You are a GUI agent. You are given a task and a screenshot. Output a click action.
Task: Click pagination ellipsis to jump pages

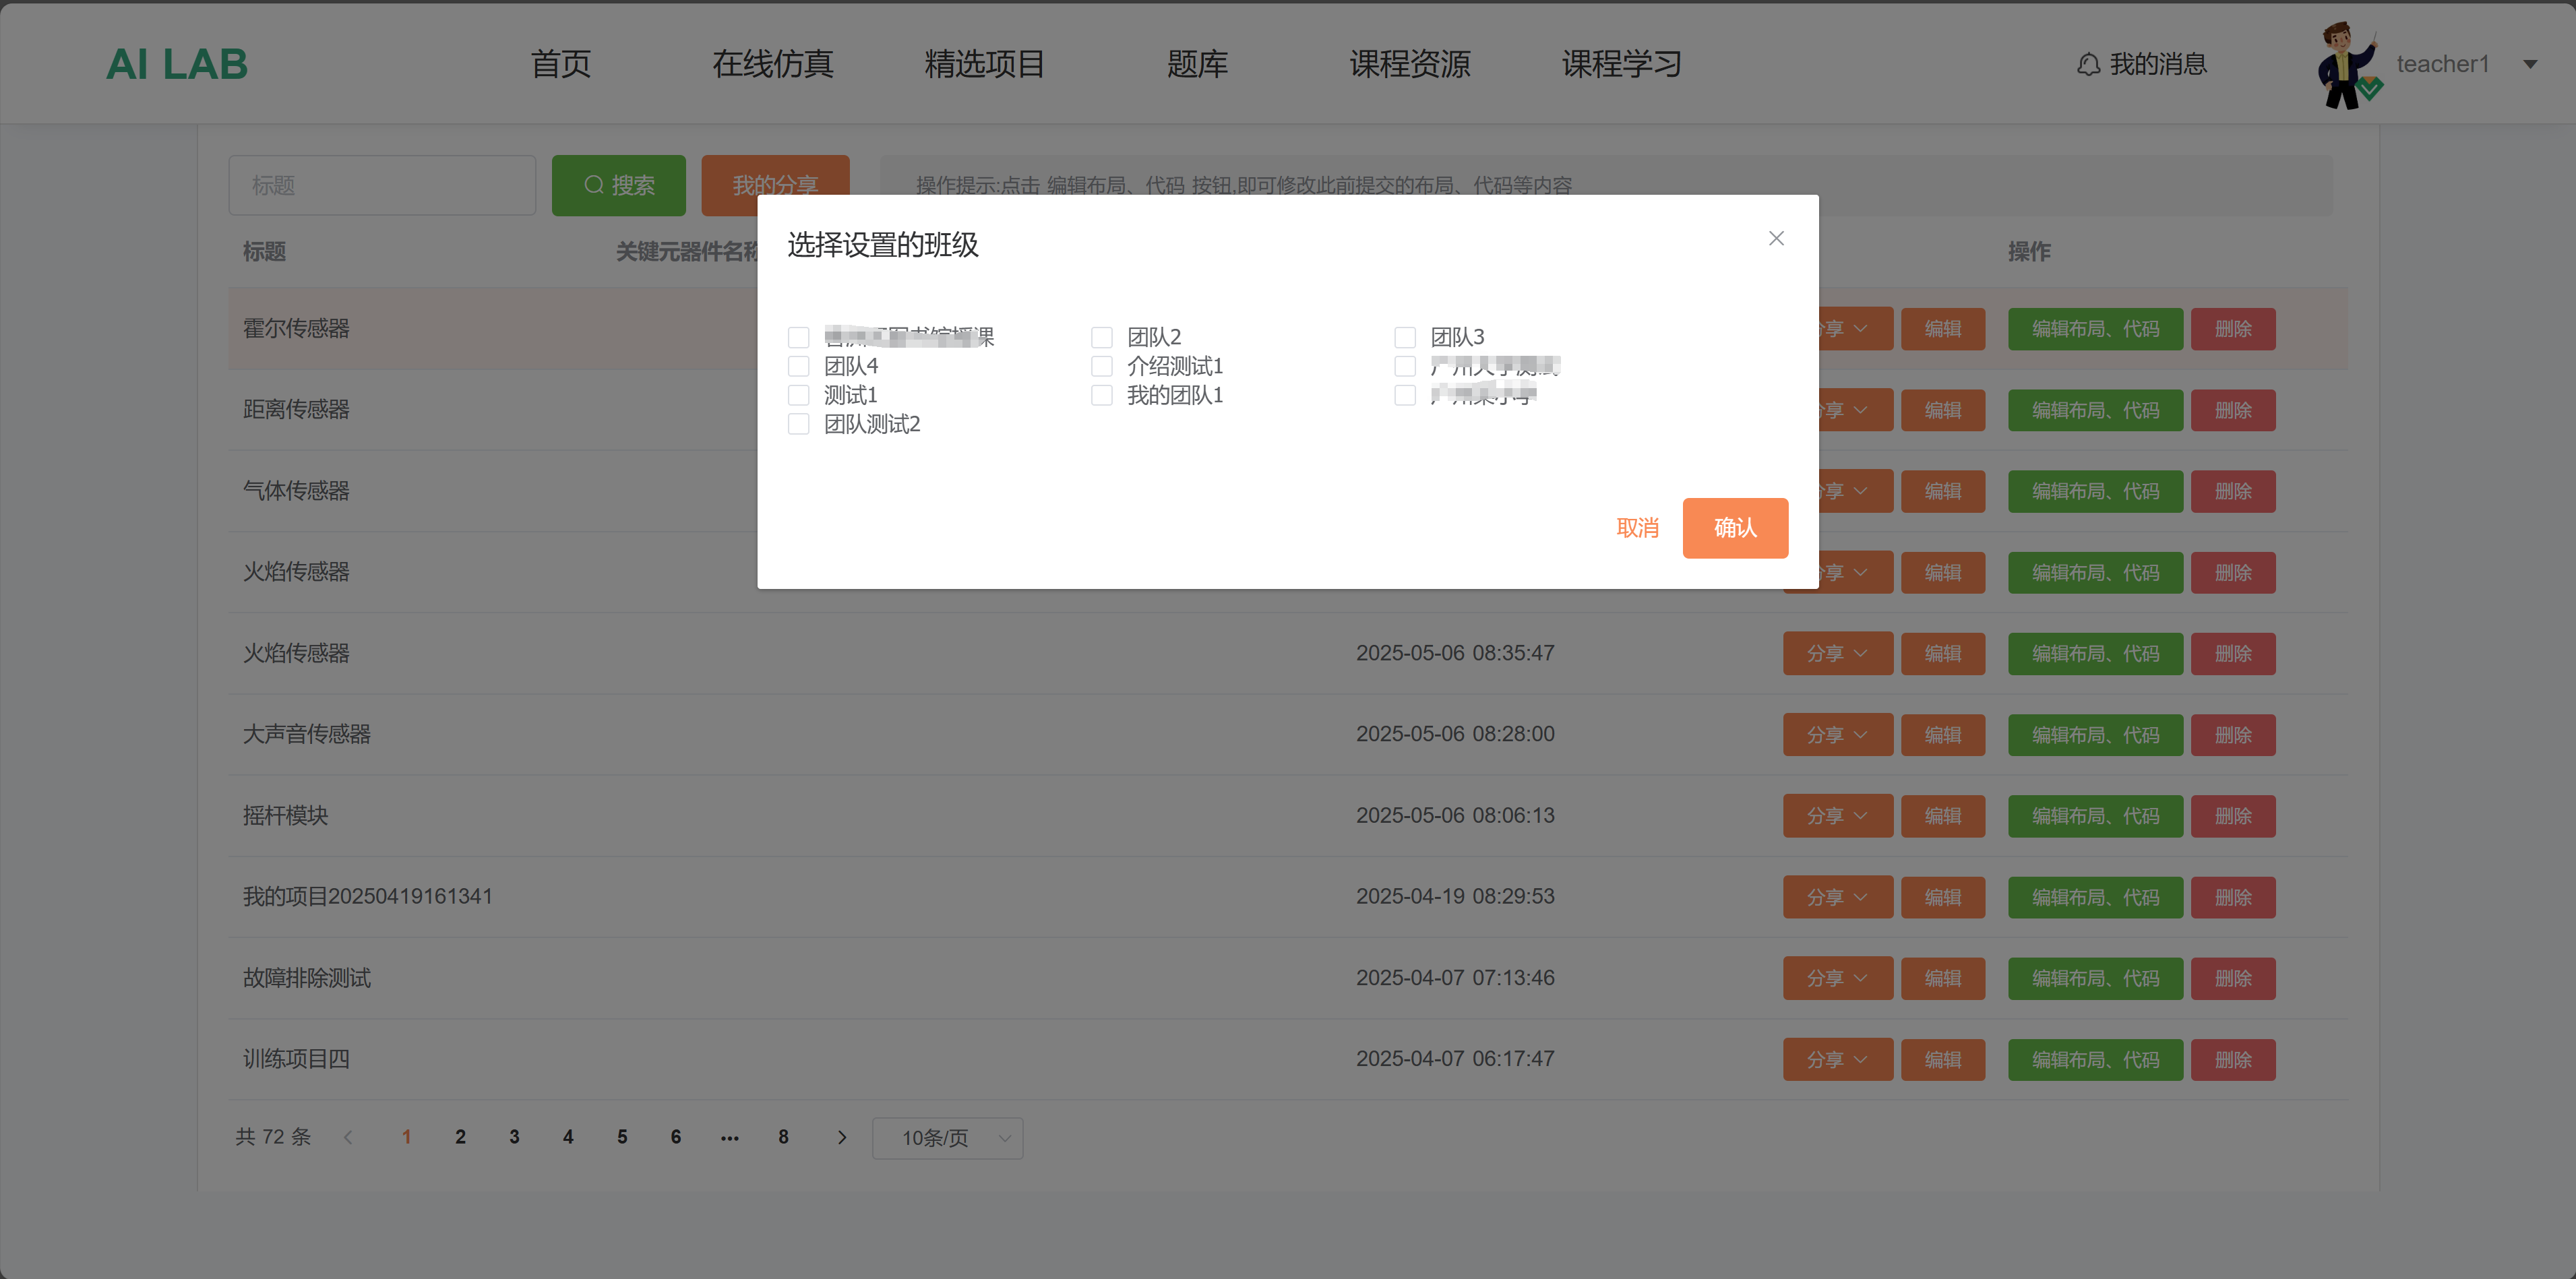[x=729, y=1137]
